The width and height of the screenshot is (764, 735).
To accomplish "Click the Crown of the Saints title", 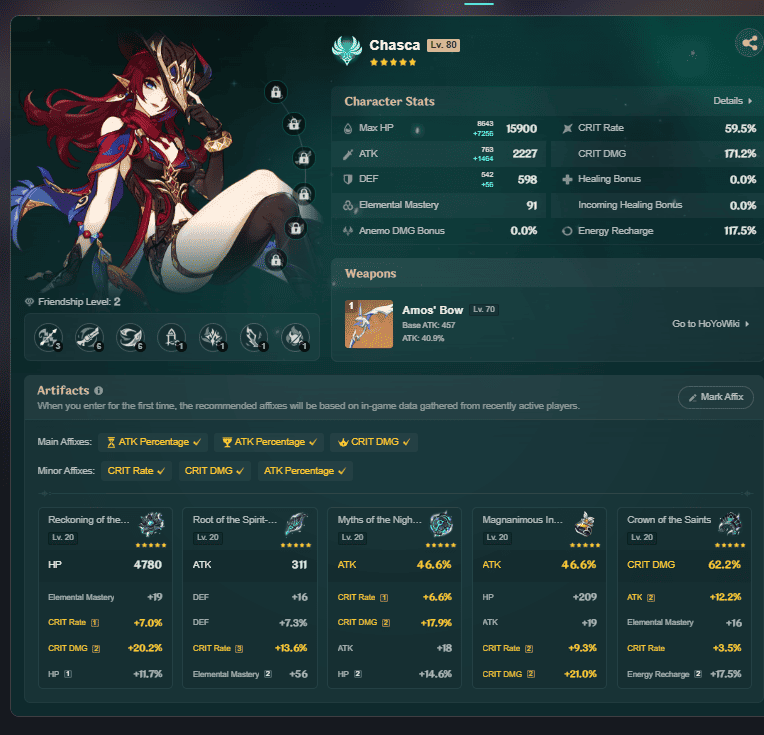I will tap(669, 520).
